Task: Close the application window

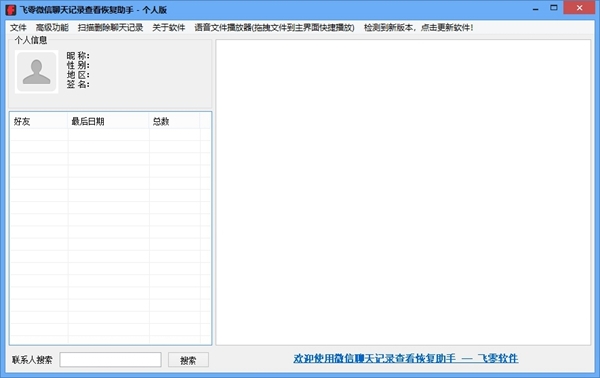Action: [x=579, y=8]
